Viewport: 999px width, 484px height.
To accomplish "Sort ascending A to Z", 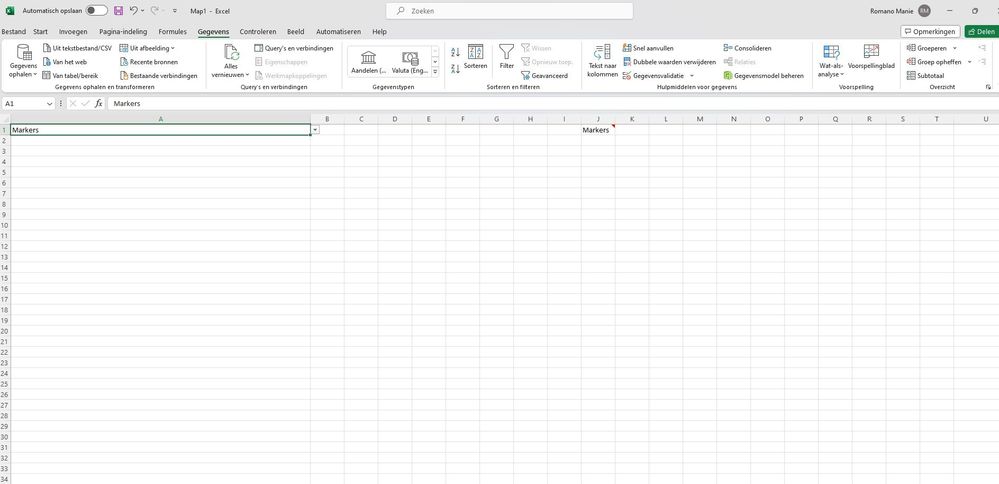I will [455, 53].
